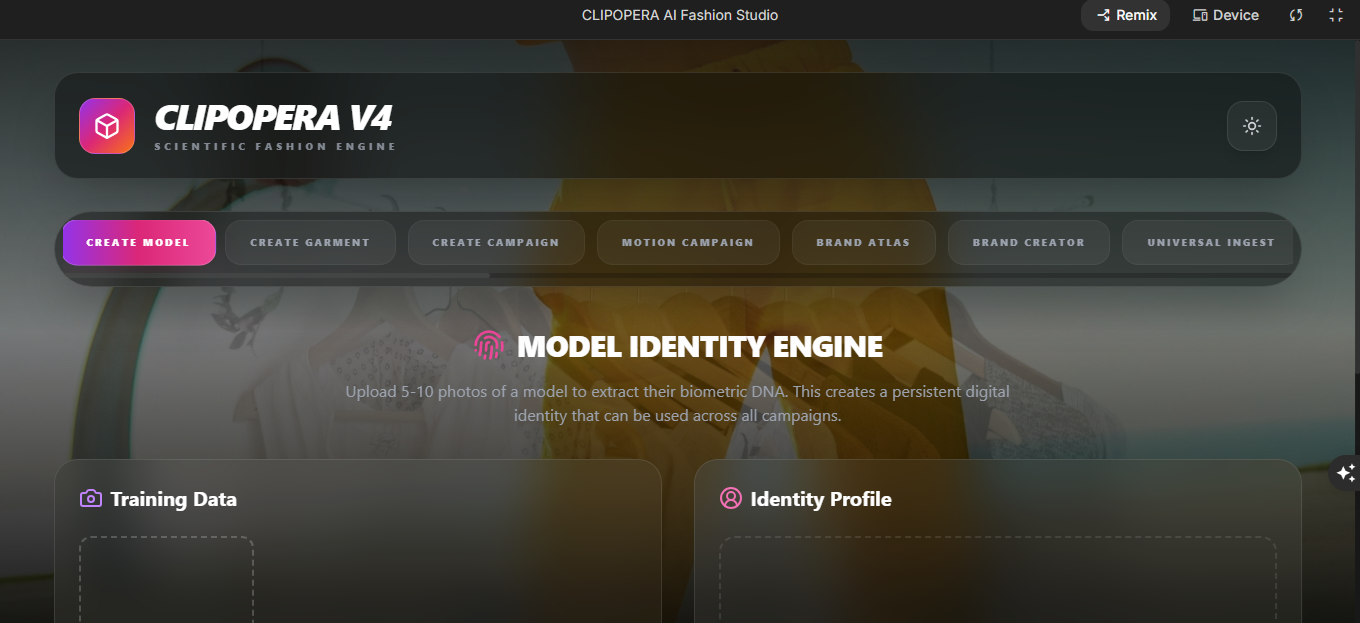The image size is (1360, 623).
Task: Click the Training Data upload dropzone
Action: (x=166, y=580)
